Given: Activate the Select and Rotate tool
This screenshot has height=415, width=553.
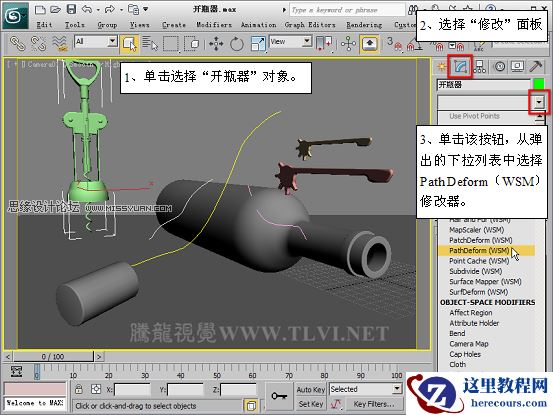Looking at the screenshot, I should pos(237,44).
